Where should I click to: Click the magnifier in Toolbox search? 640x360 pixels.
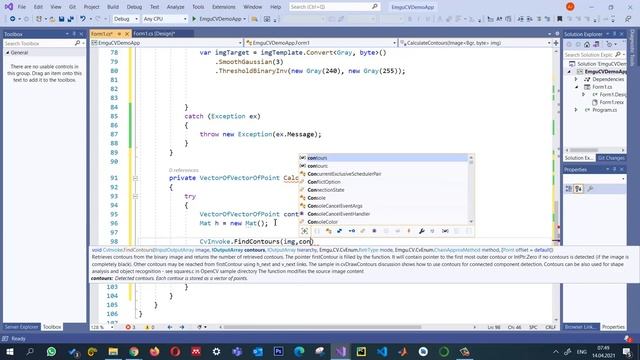[x=78, y=43]
